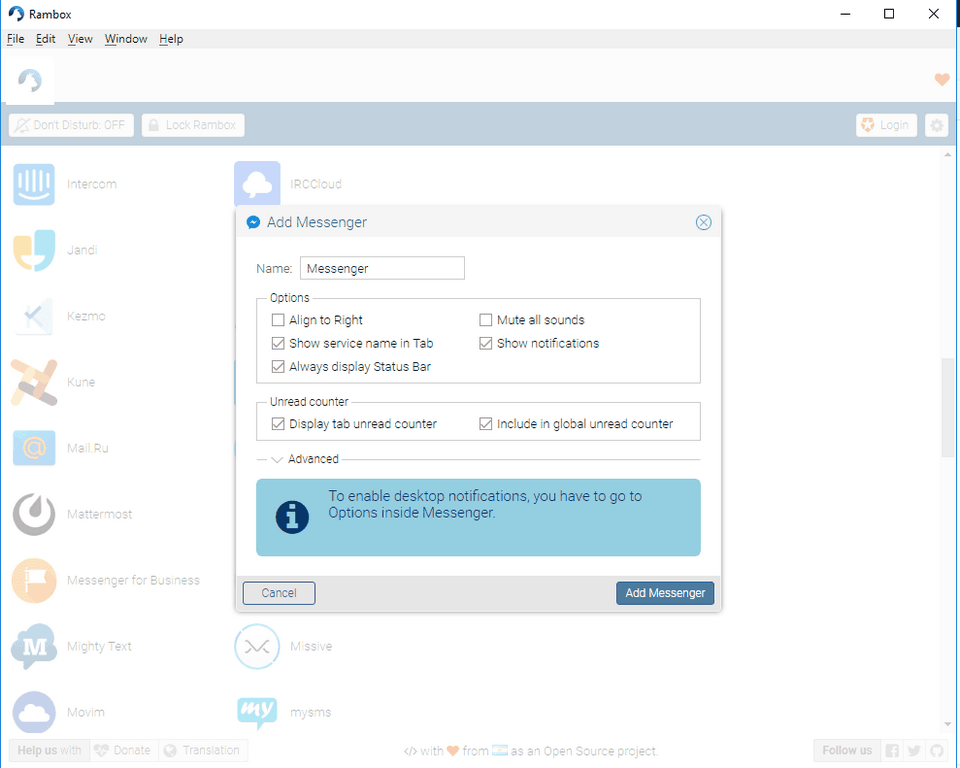Open the Edit menu
The image size is (960, 768).
[x=45, y=39]
